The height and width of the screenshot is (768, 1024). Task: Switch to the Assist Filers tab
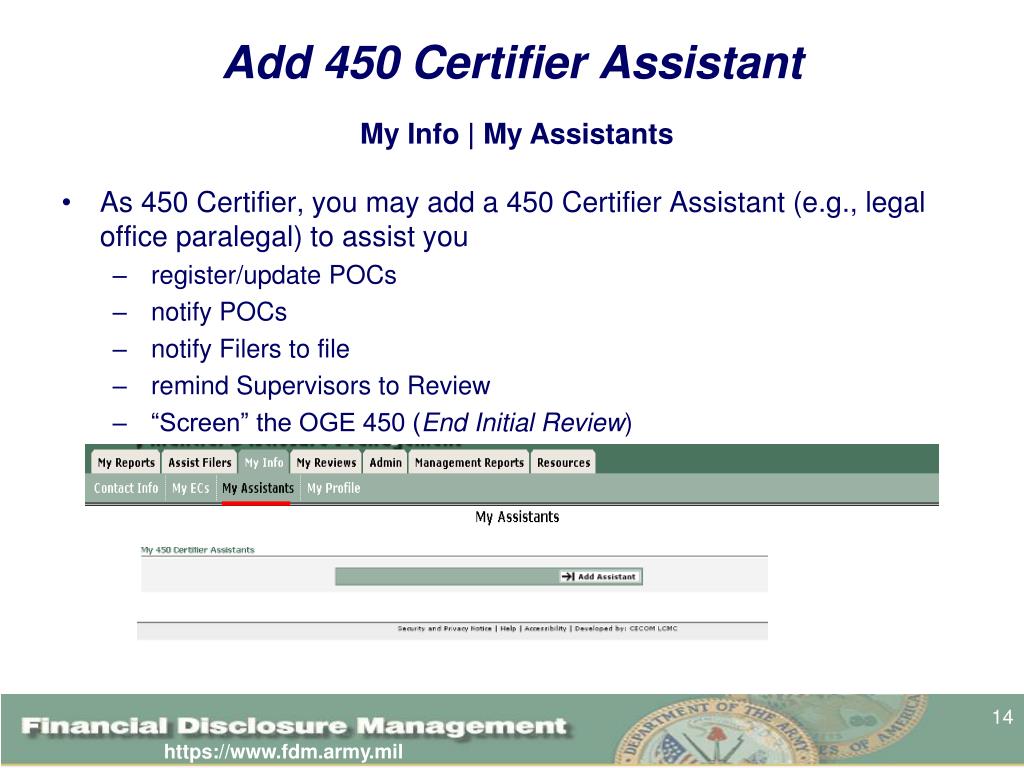coord(200,462)
